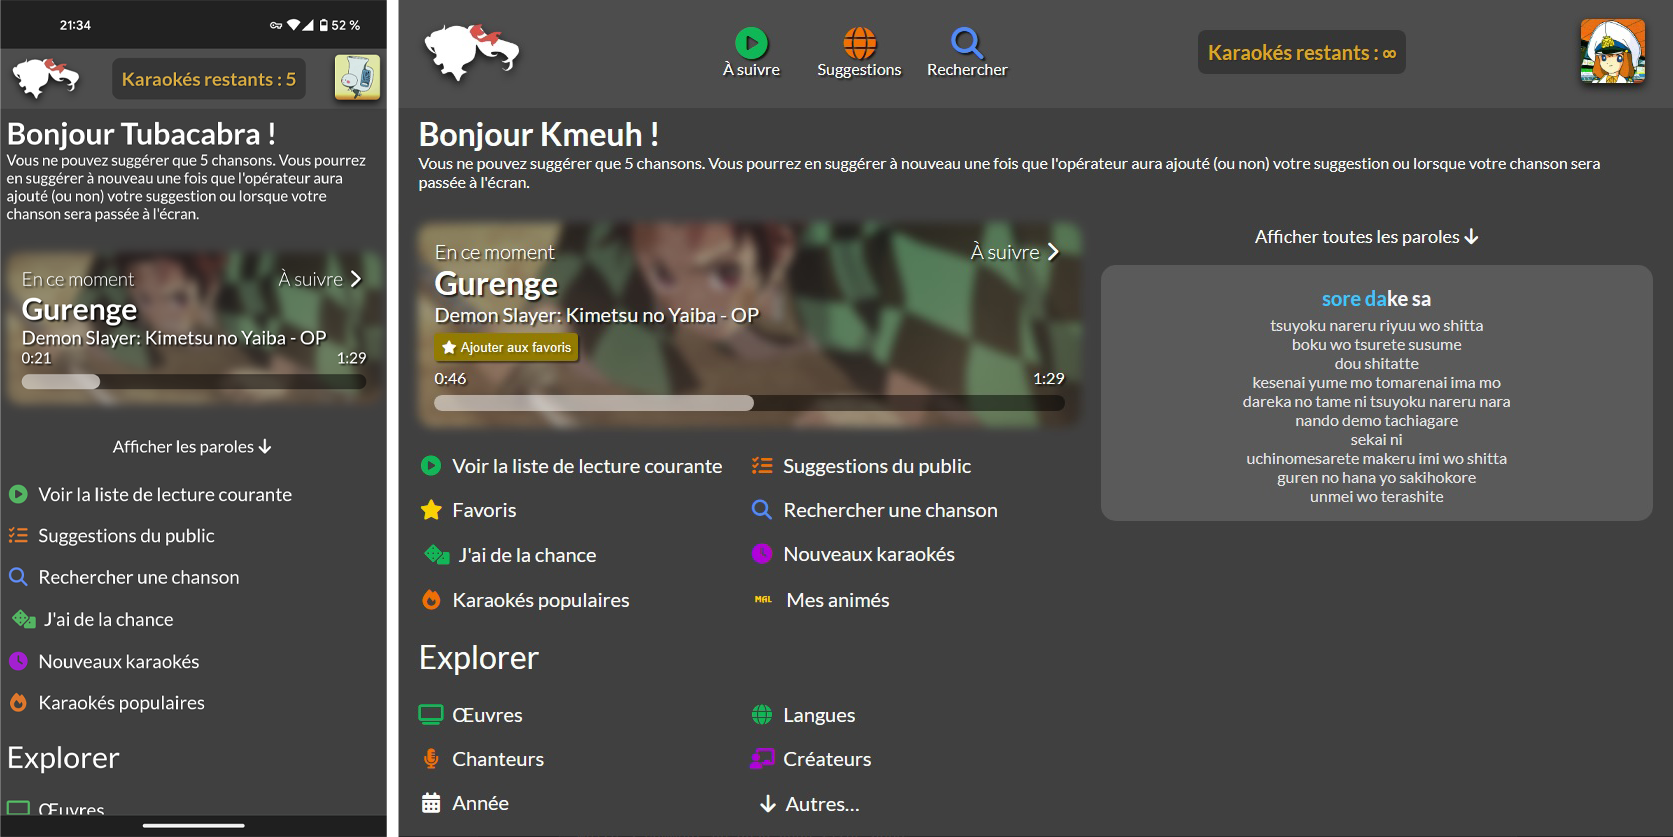This screenshot has height=837, width=1673.
Task: Click lyric line 'unmei wo terashite'
Action: 1376,496
